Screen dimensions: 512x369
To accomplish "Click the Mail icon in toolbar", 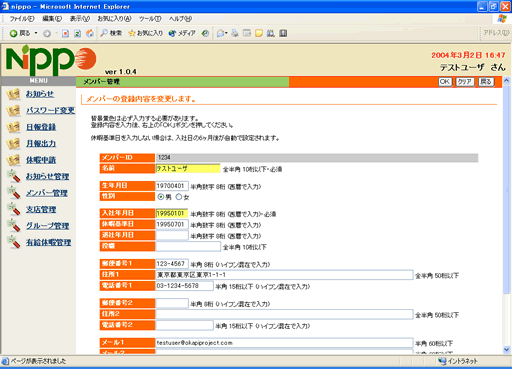I will pyautogui.click(x=220, y=33).
